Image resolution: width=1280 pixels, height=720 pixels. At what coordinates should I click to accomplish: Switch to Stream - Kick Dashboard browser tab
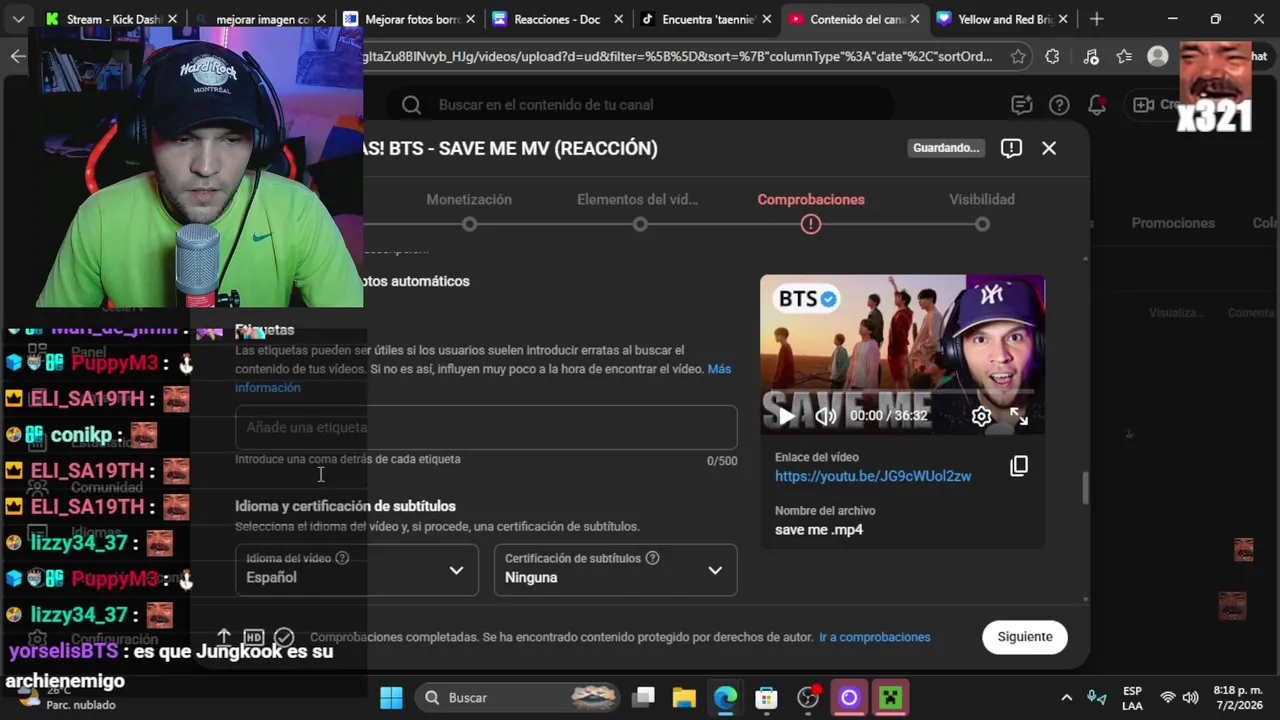click(x=112, y=19)
